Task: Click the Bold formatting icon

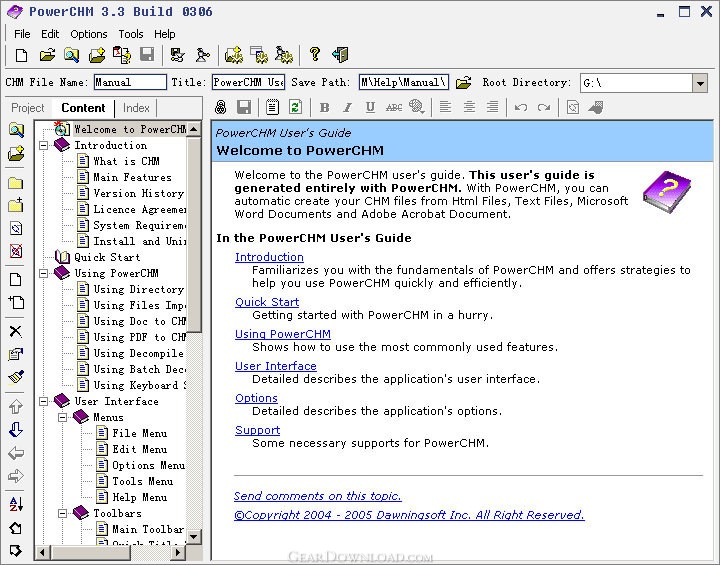Action: (324, 107)
